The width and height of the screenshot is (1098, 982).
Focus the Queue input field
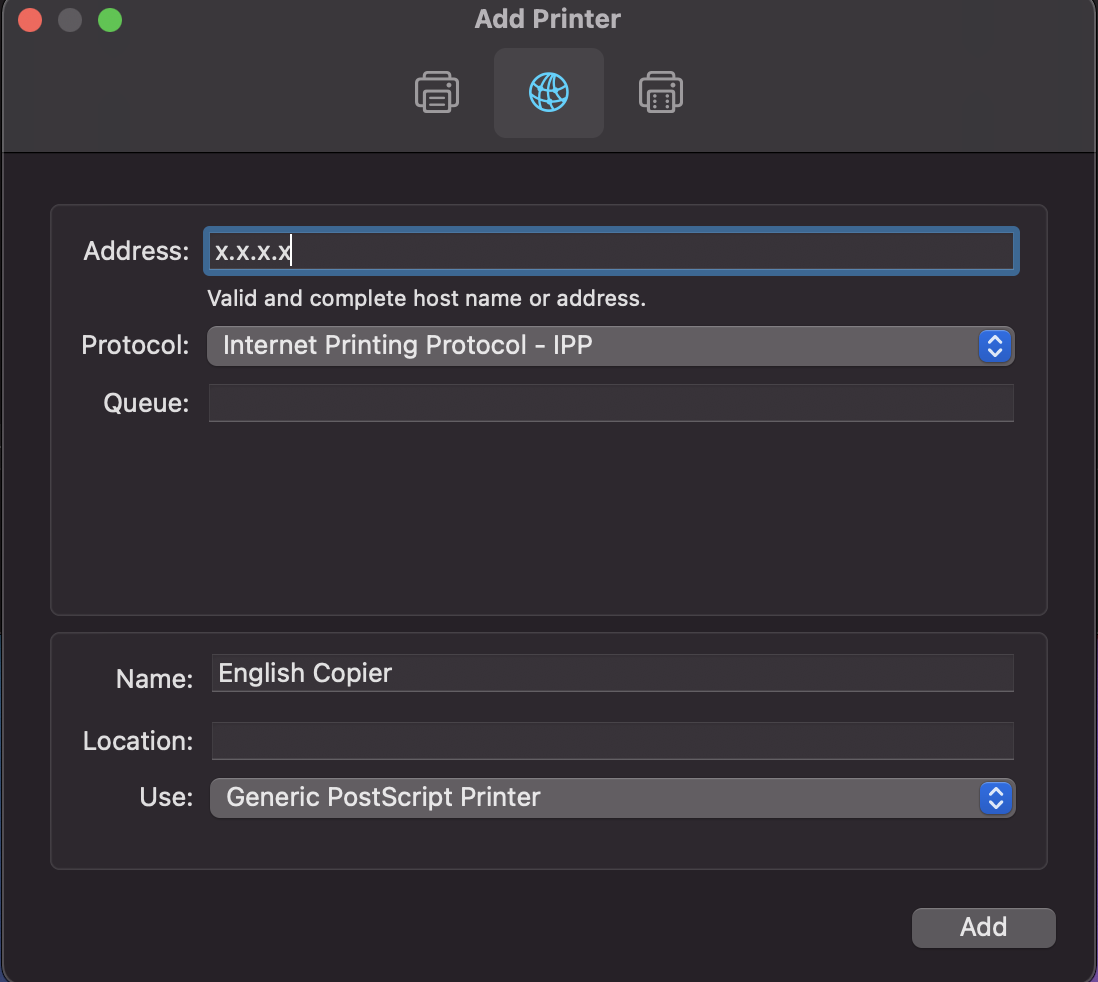(x=610, y=403)
